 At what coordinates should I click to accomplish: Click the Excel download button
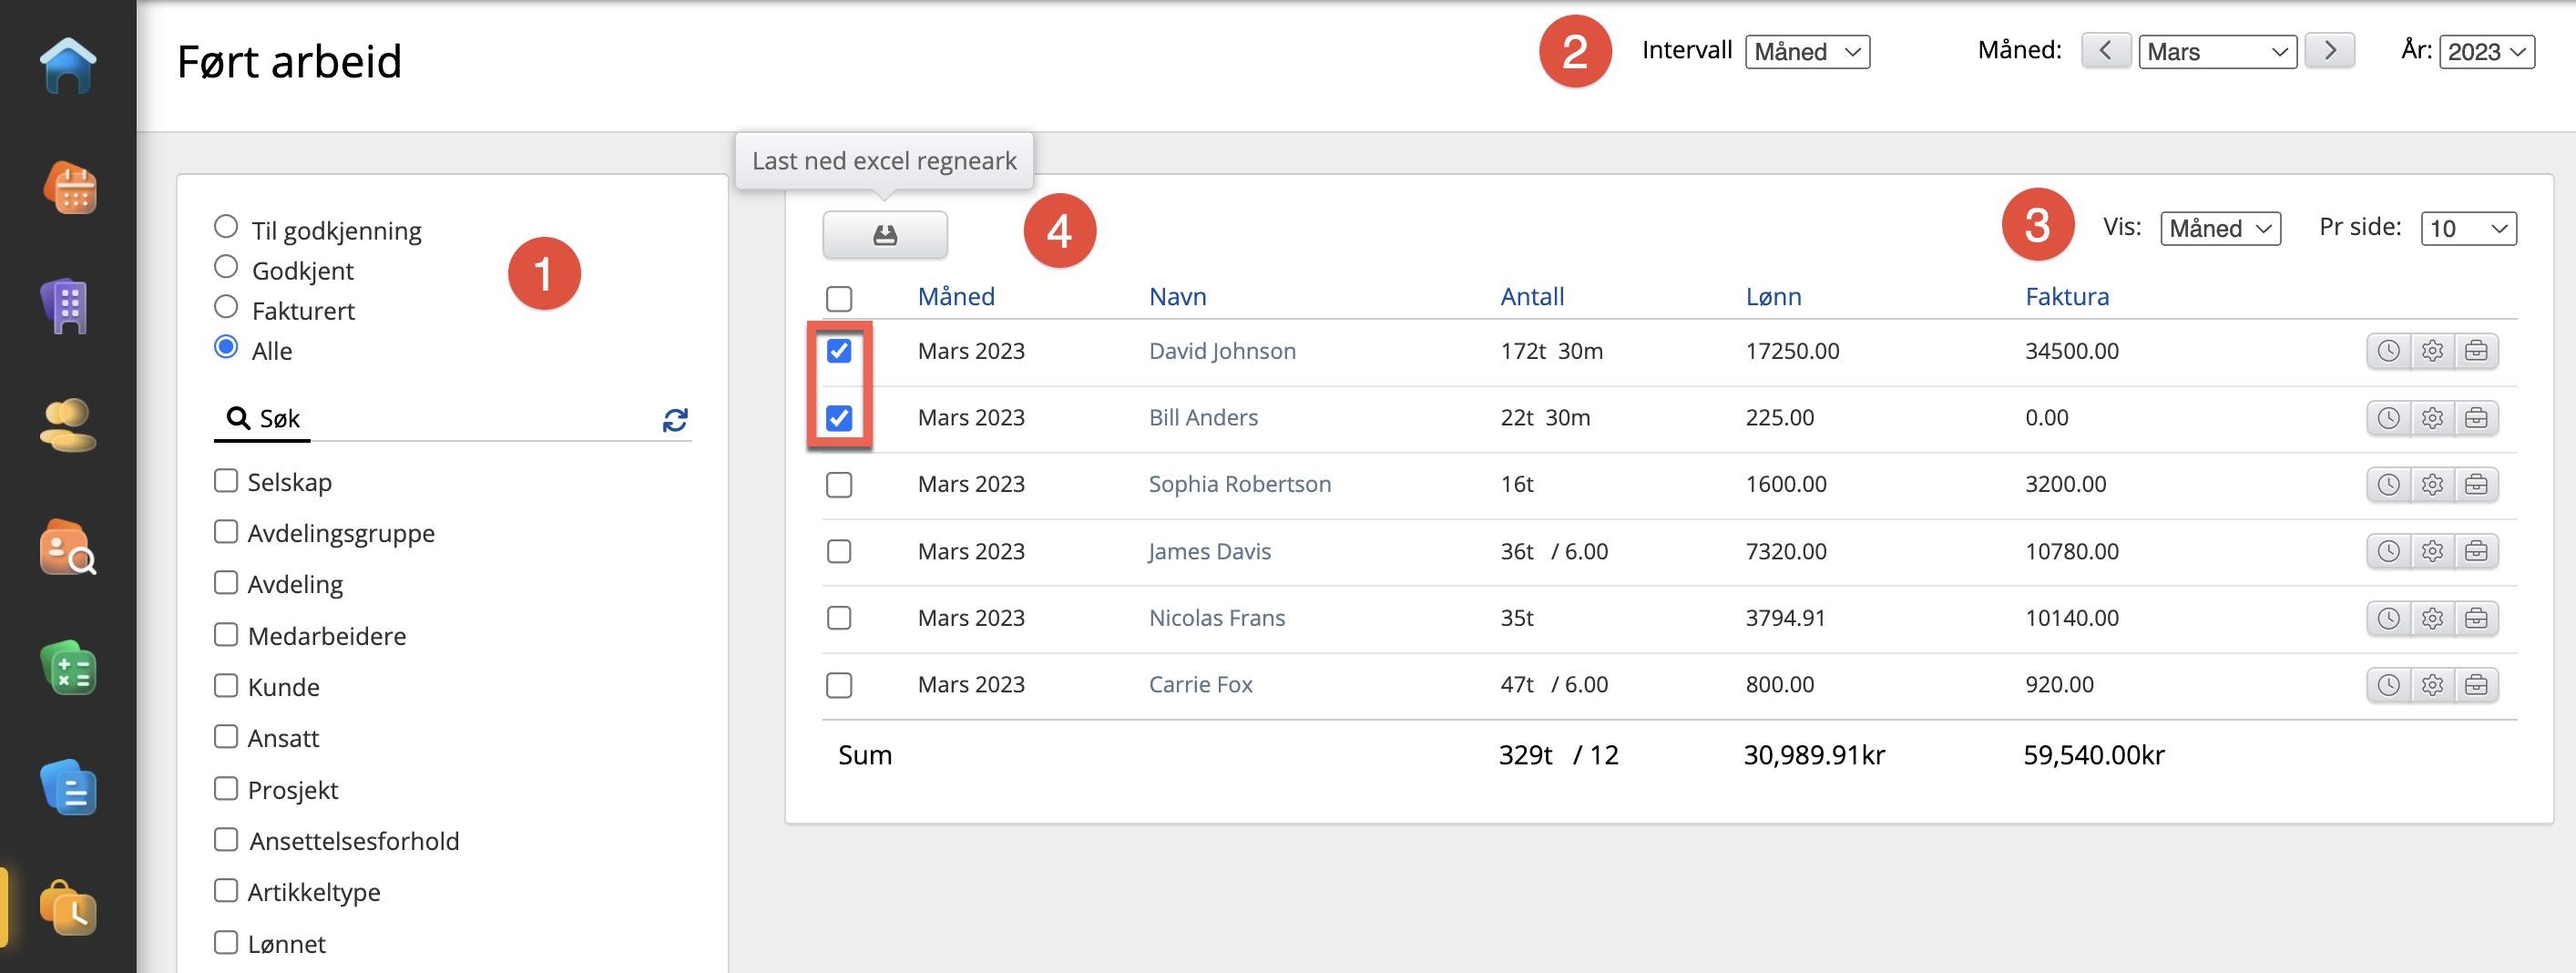pos(884,235)
